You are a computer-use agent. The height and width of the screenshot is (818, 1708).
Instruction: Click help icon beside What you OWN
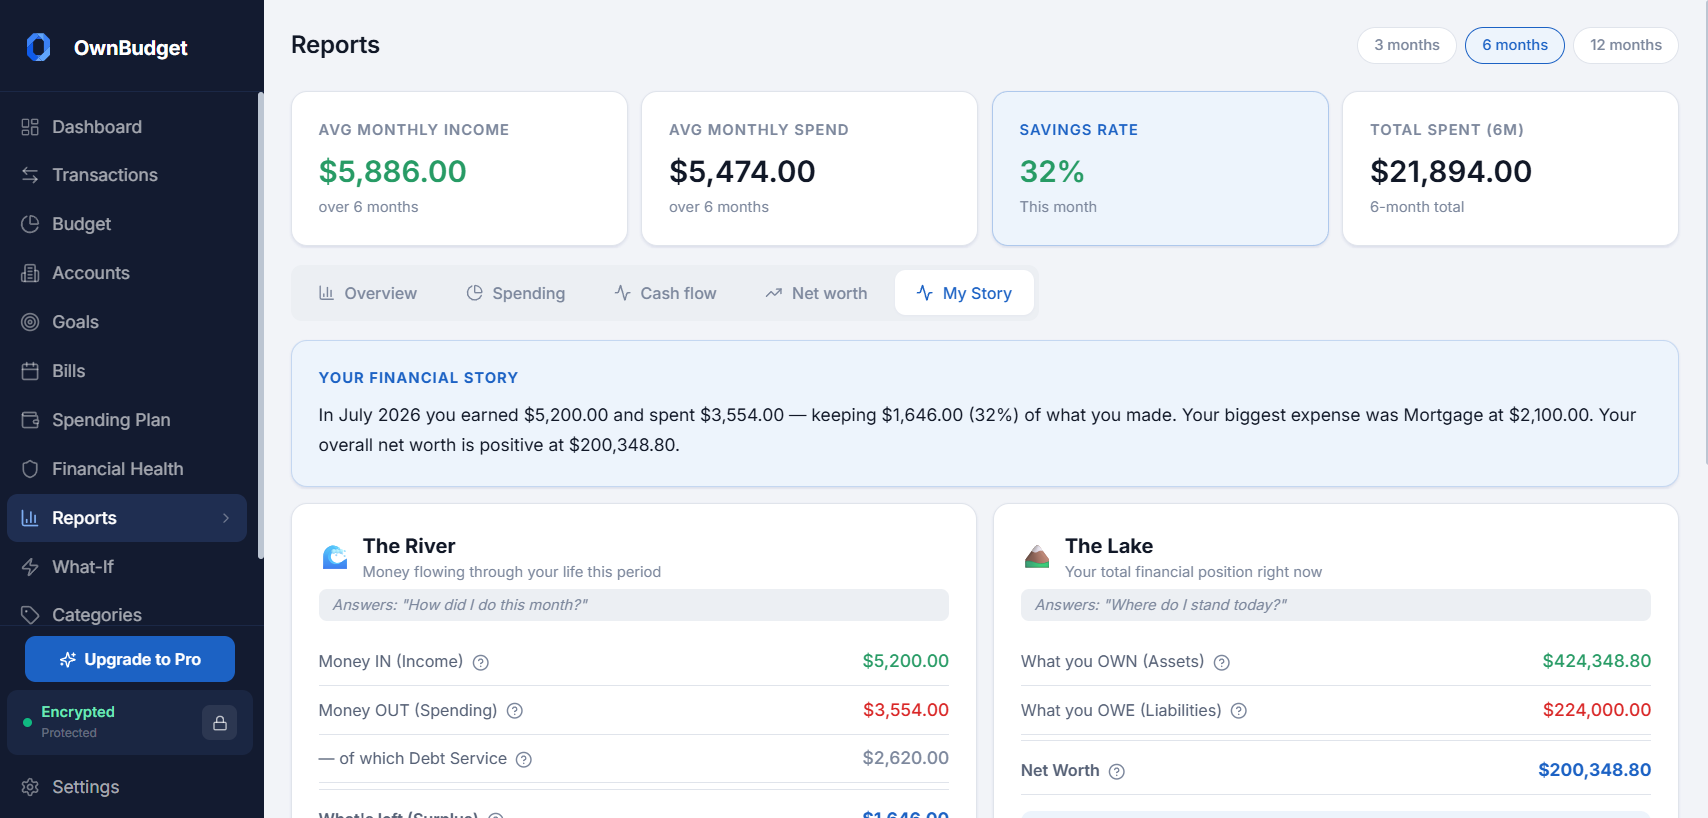point(1221,662)
